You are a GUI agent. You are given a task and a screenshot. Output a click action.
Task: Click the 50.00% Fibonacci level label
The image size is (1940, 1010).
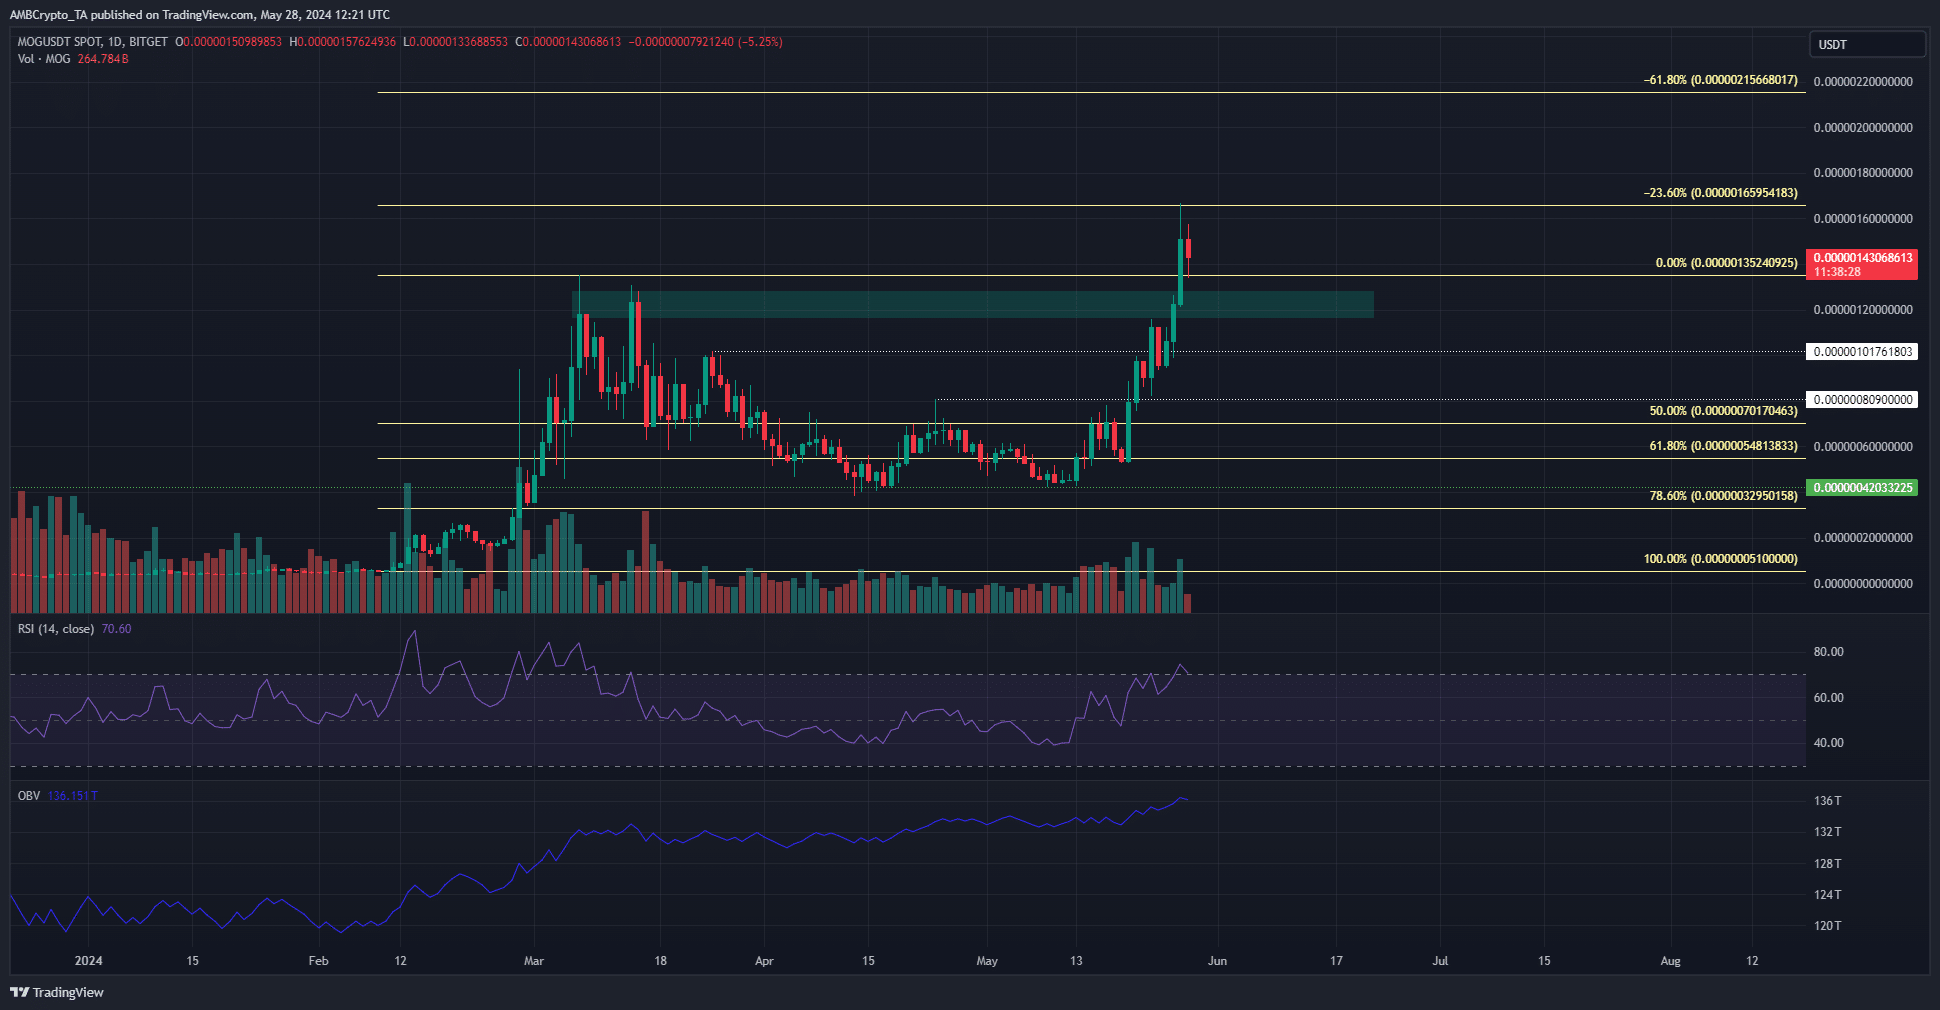(x=1723, y=411)
